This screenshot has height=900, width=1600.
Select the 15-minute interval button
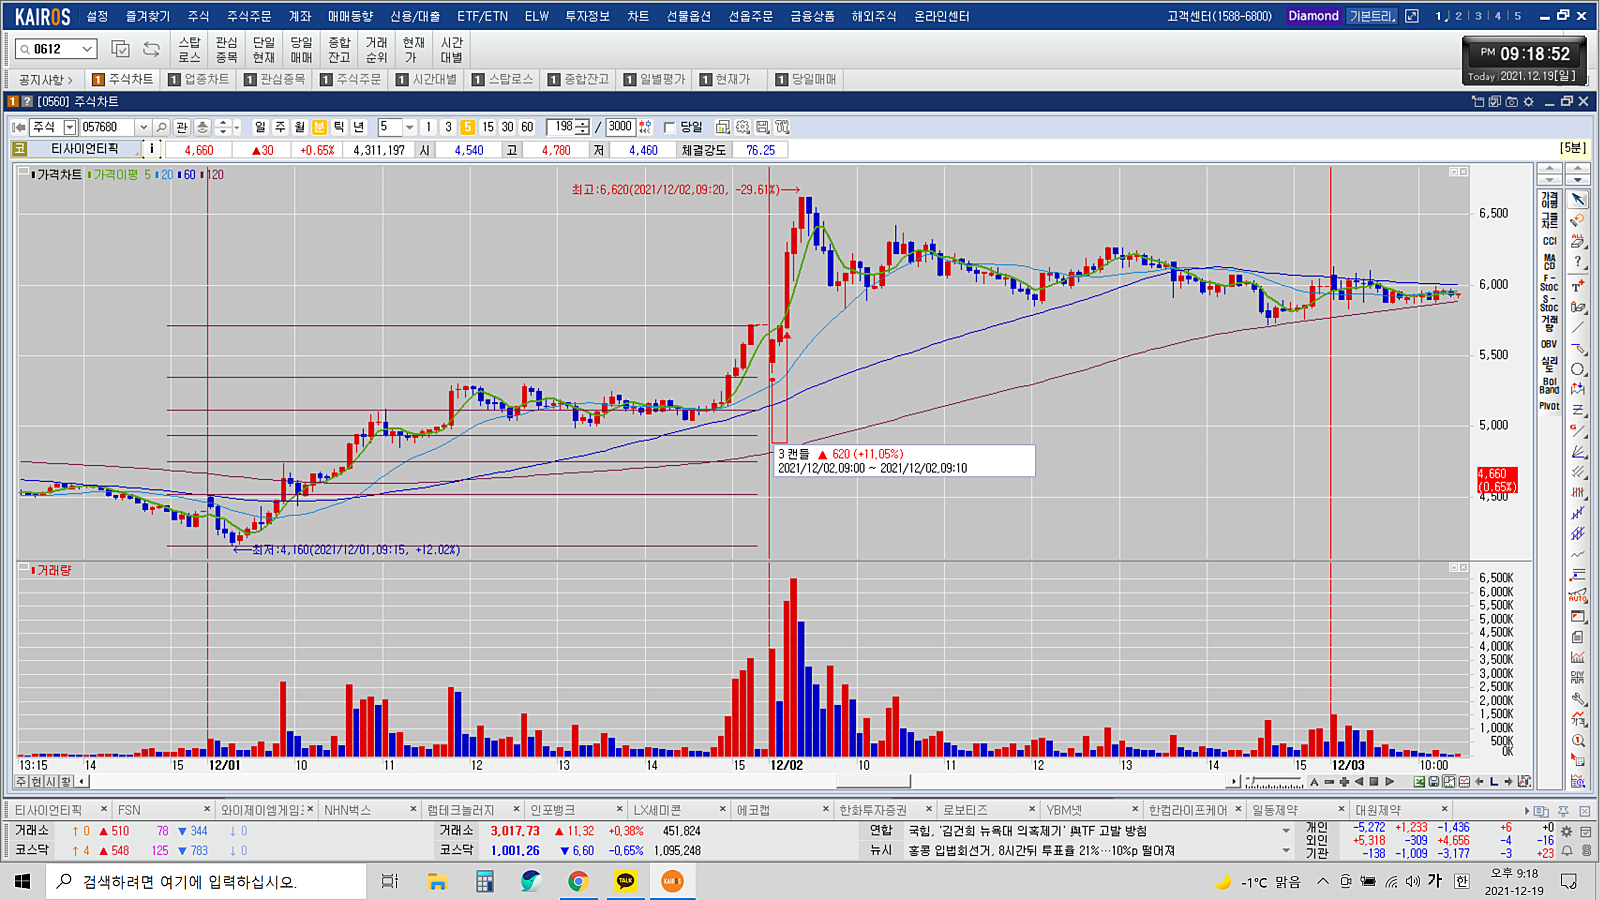point(488,127)
